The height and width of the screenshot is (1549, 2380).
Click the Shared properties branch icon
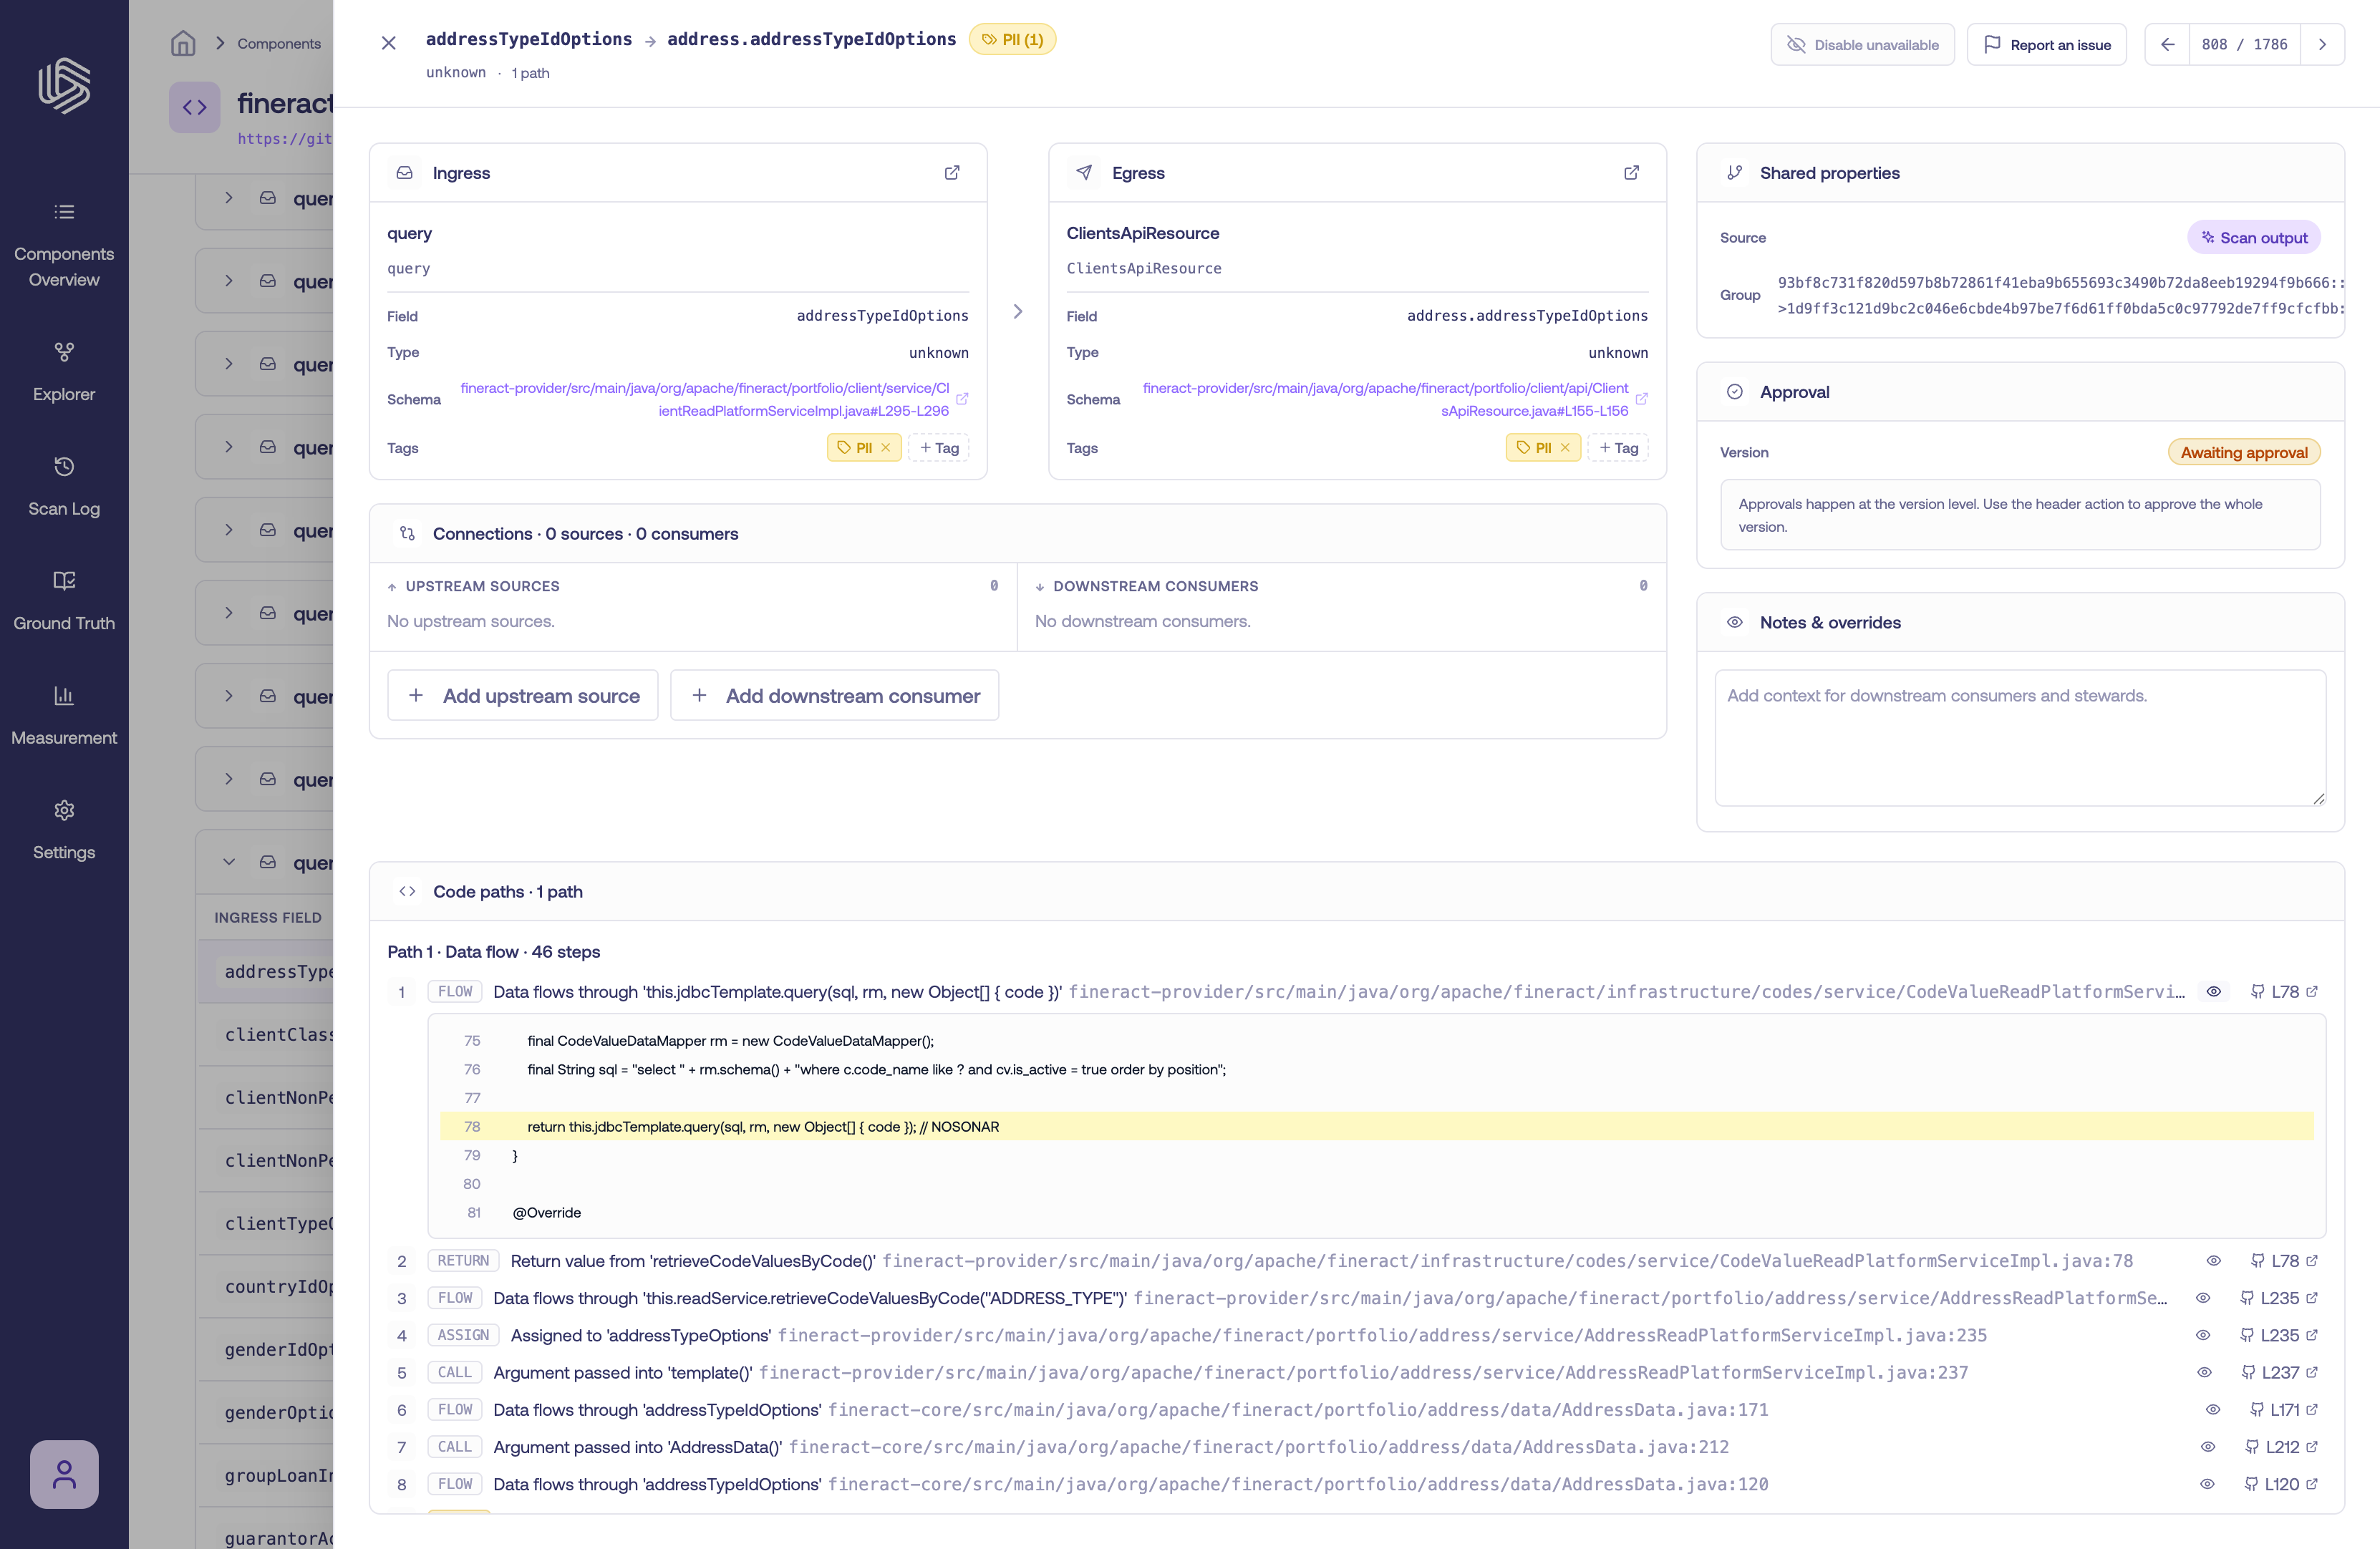1735,173
